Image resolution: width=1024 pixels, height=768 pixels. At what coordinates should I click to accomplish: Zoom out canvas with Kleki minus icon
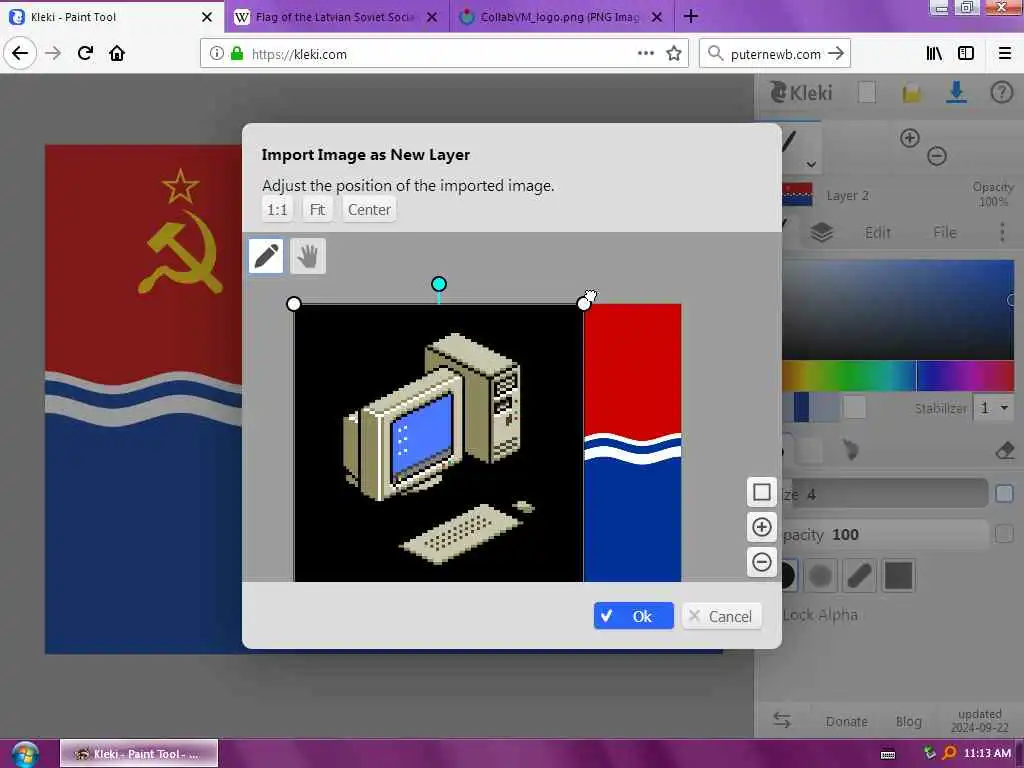click(x=936, y=155)
